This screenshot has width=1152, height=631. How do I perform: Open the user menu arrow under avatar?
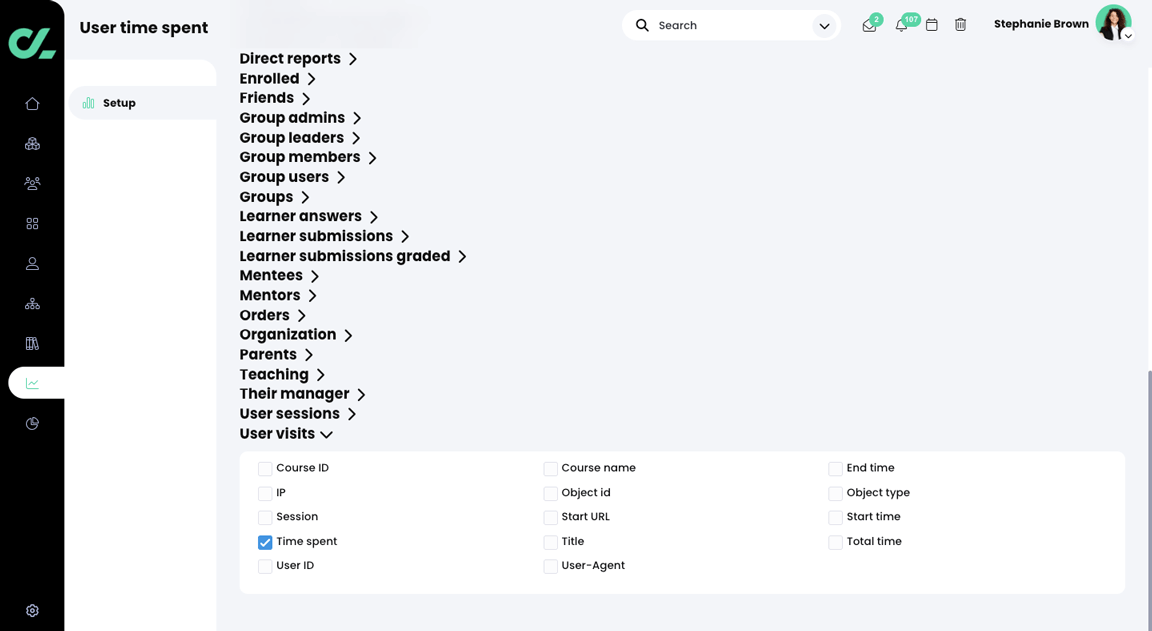click(x=1128, y=35)
